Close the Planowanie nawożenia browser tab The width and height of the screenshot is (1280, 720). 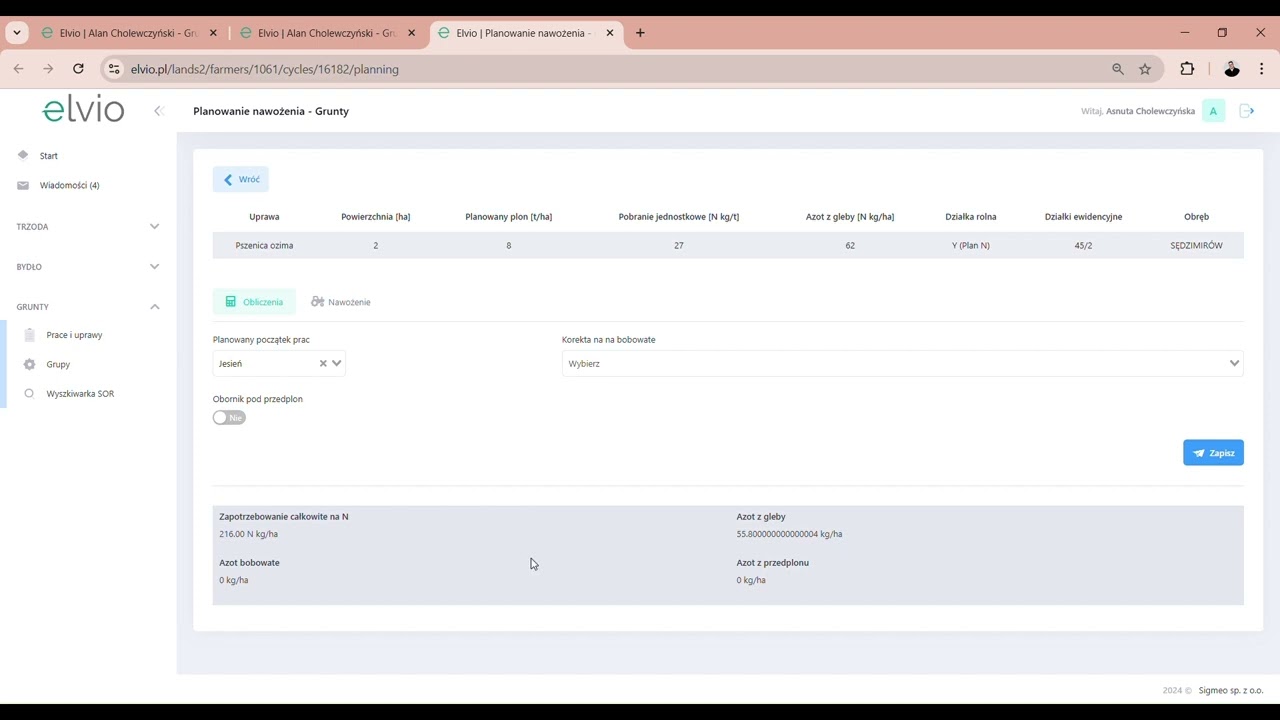click(610, 33)
